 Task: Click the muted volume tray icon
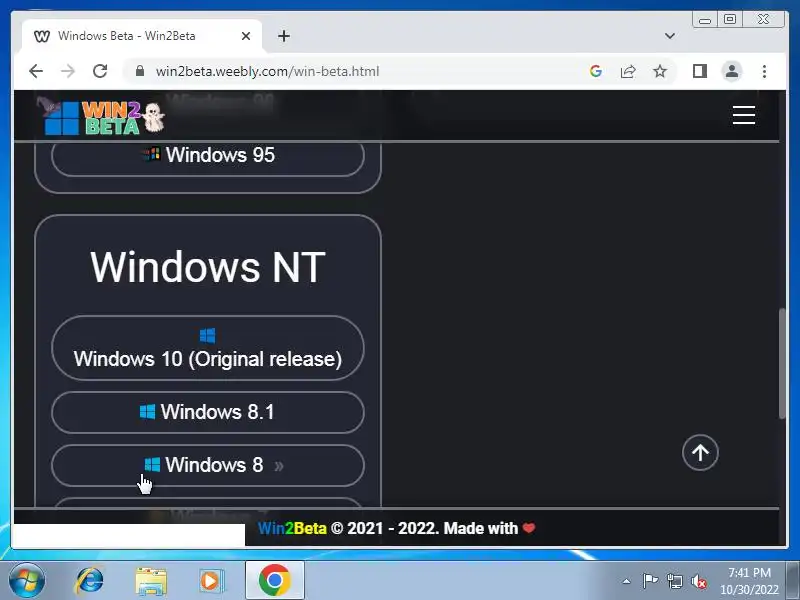click(x=699, y=581)
